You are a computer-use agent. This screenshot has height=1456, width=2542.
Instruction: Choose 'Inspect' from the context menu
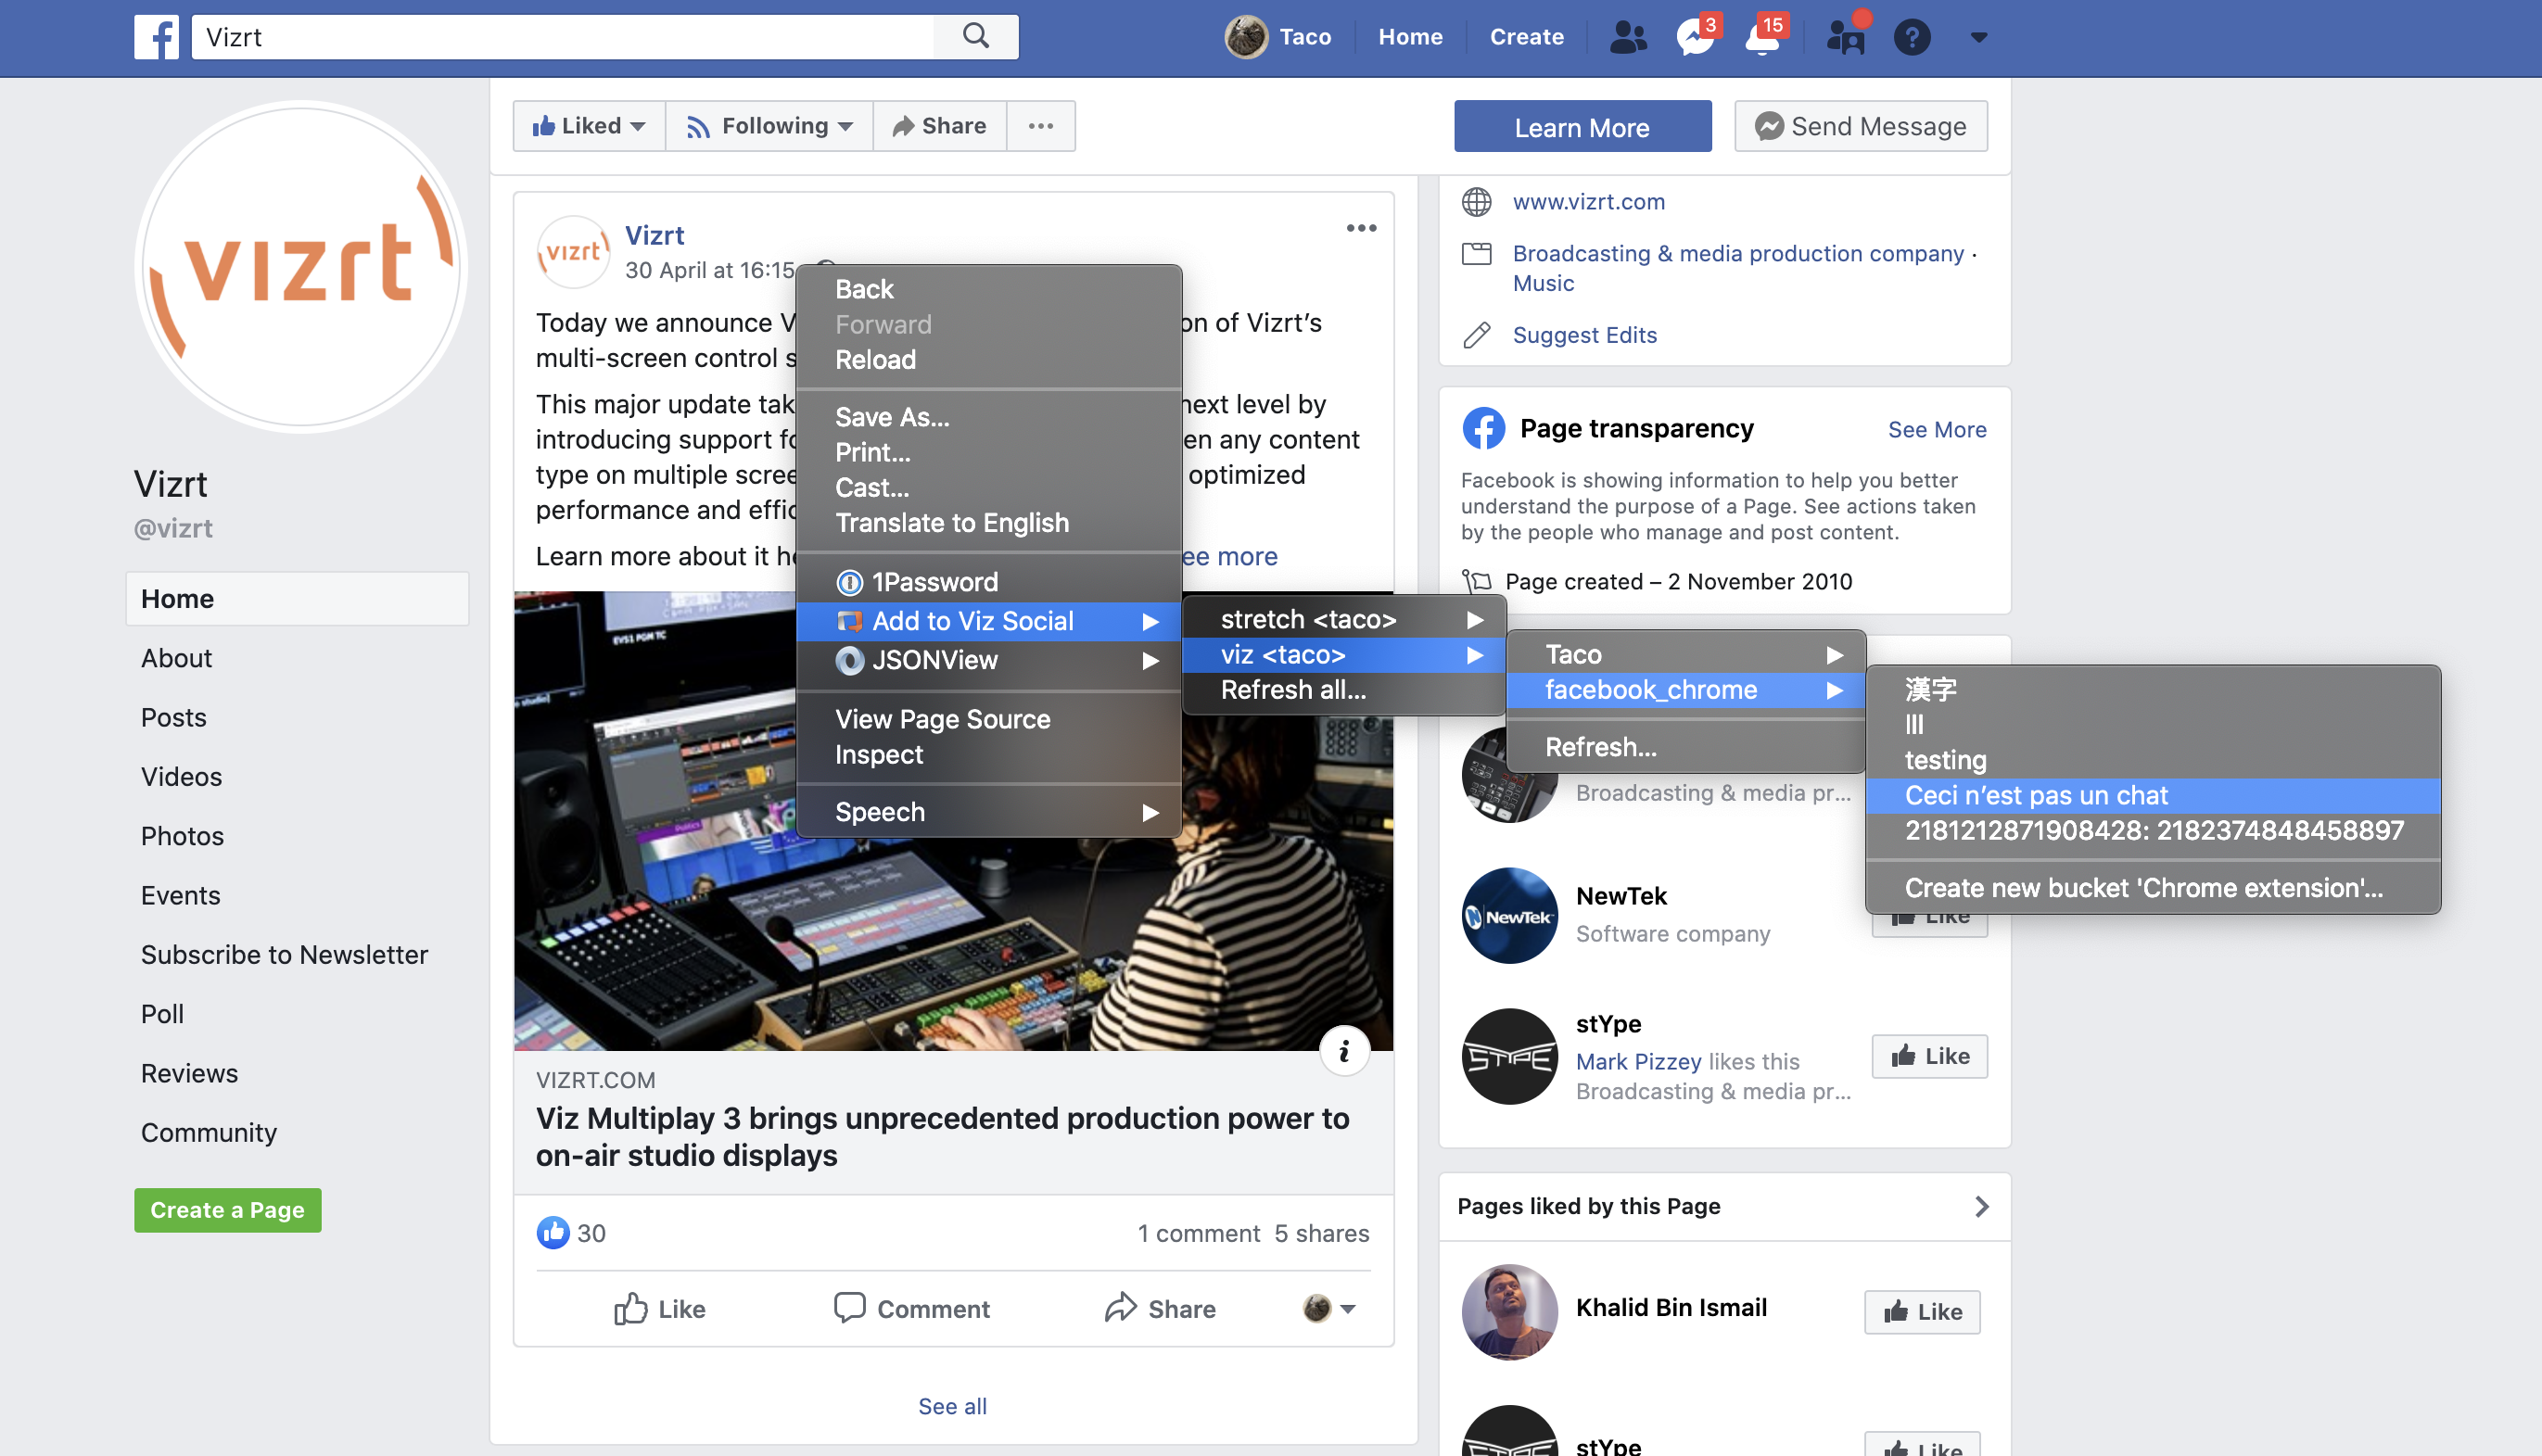(x=989, y=754)
